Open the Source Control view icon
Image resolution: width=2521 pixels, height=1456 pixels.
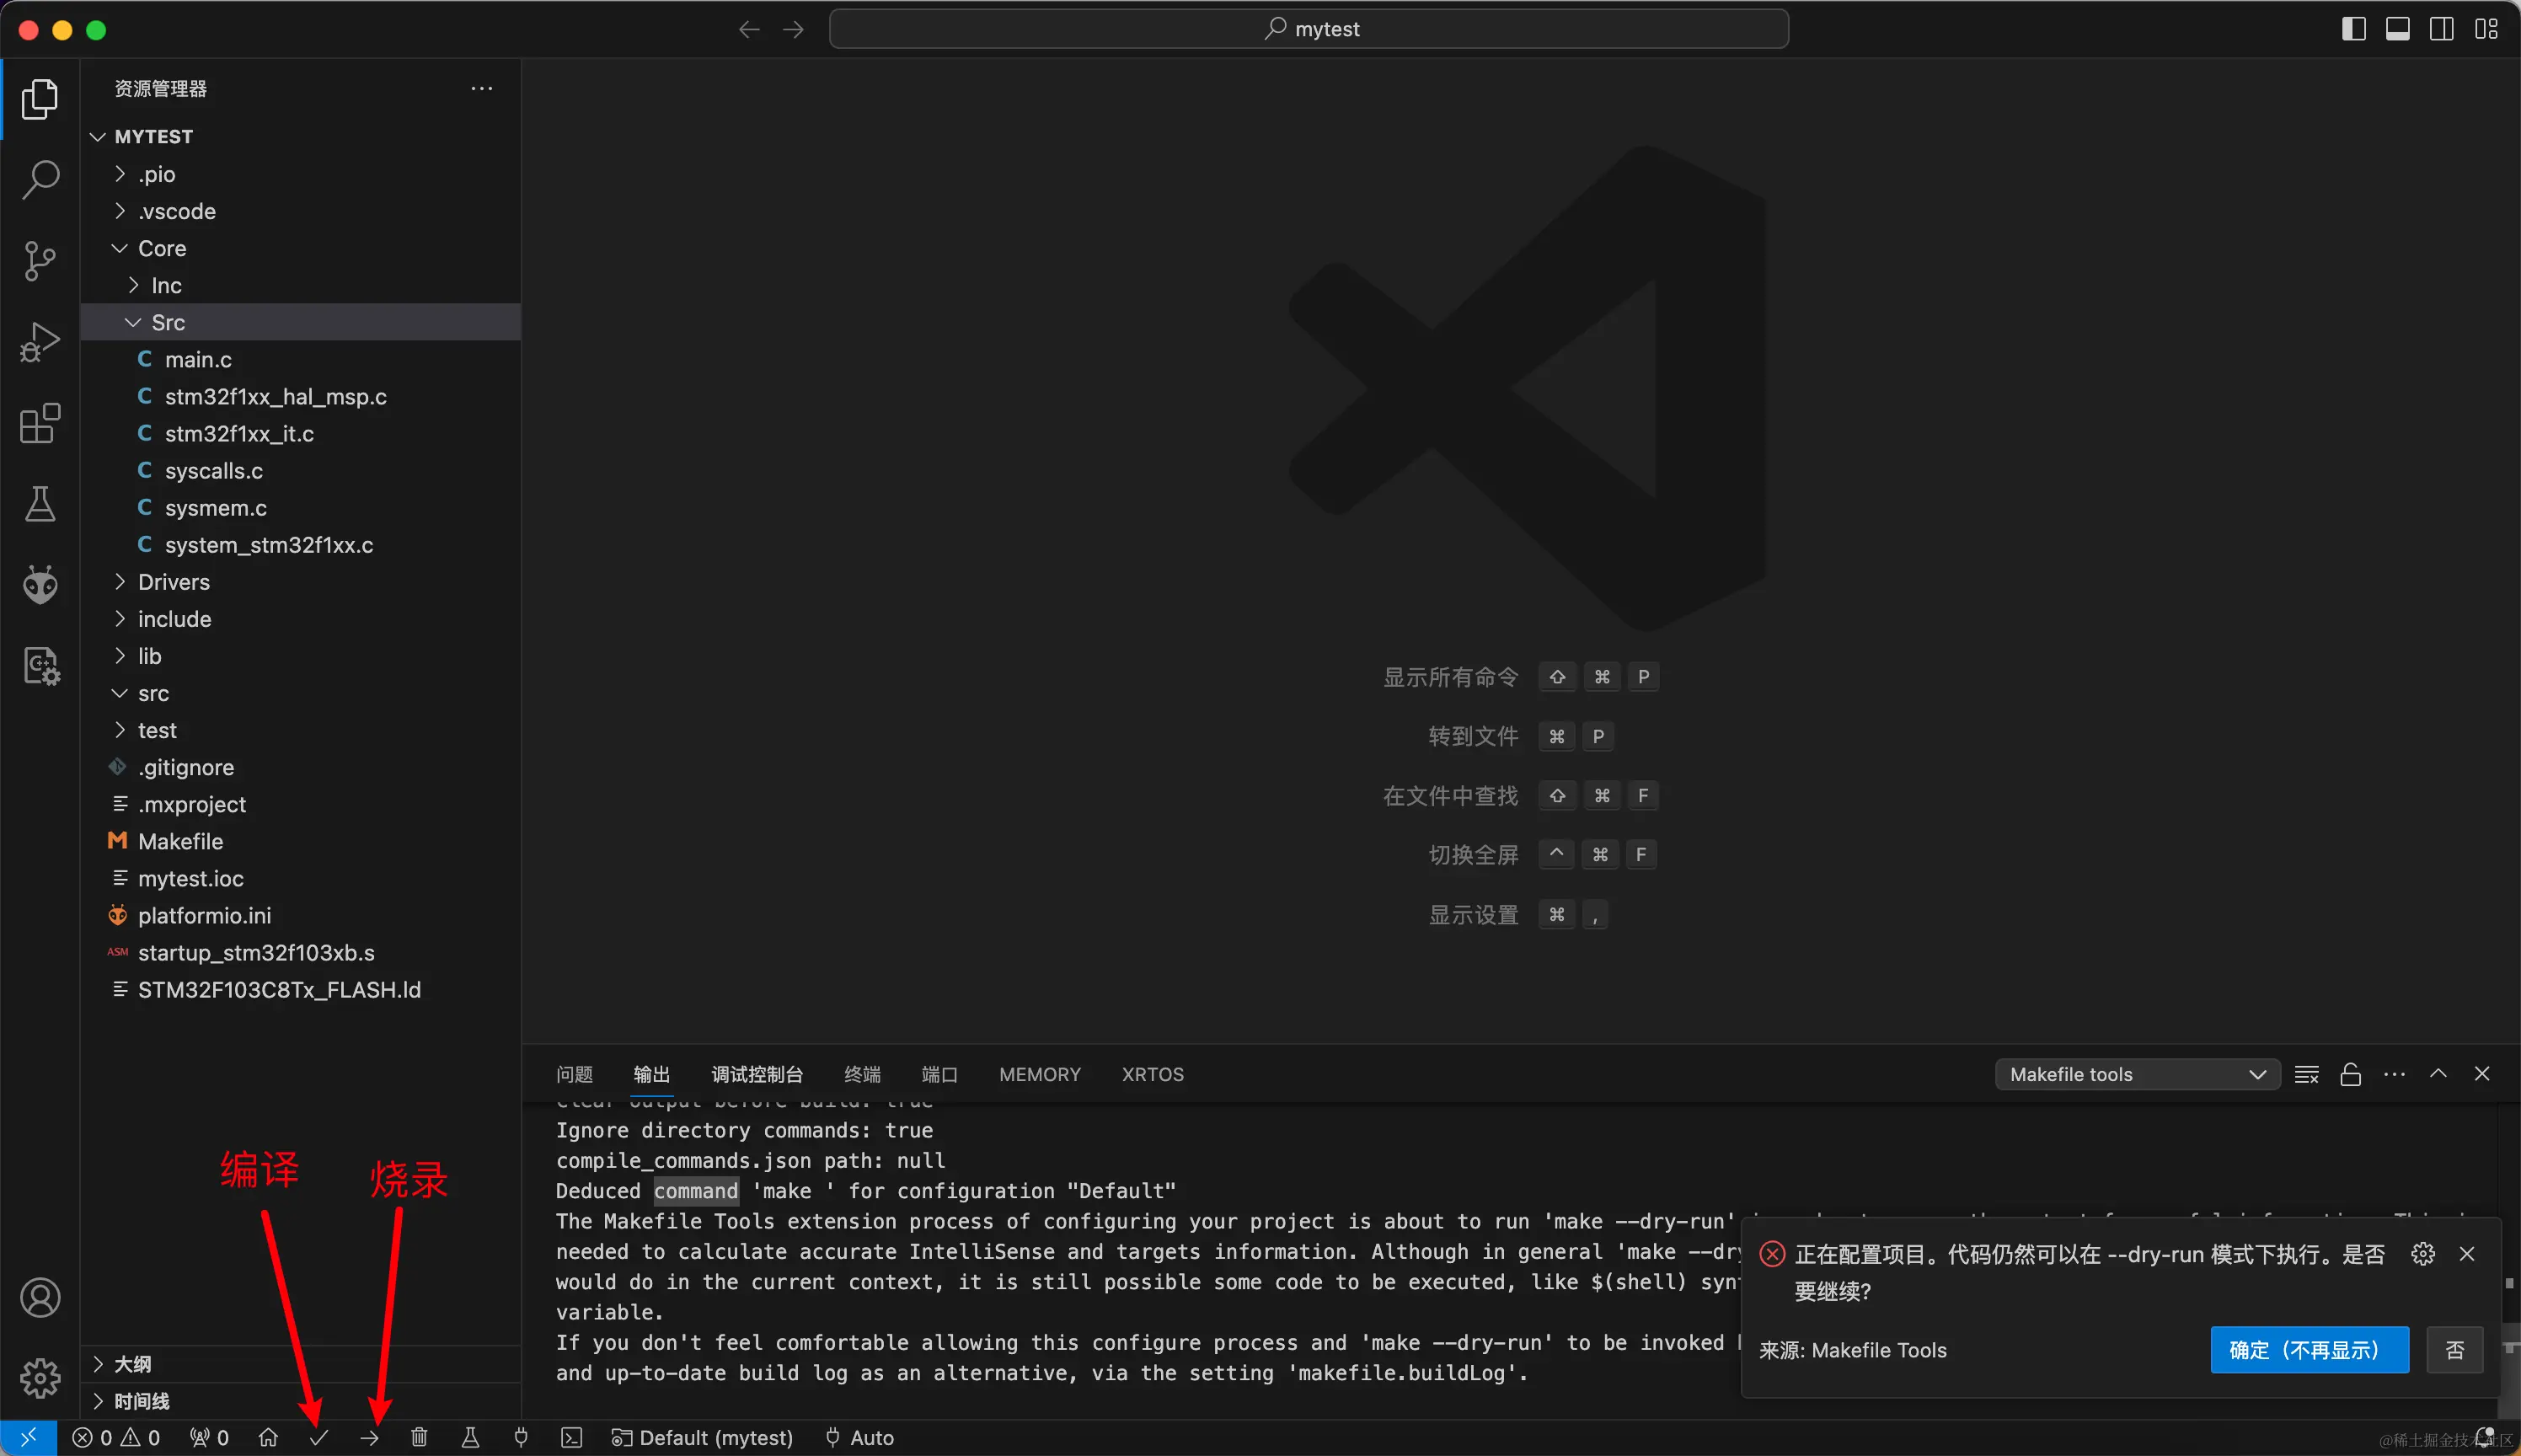point(40,261)
